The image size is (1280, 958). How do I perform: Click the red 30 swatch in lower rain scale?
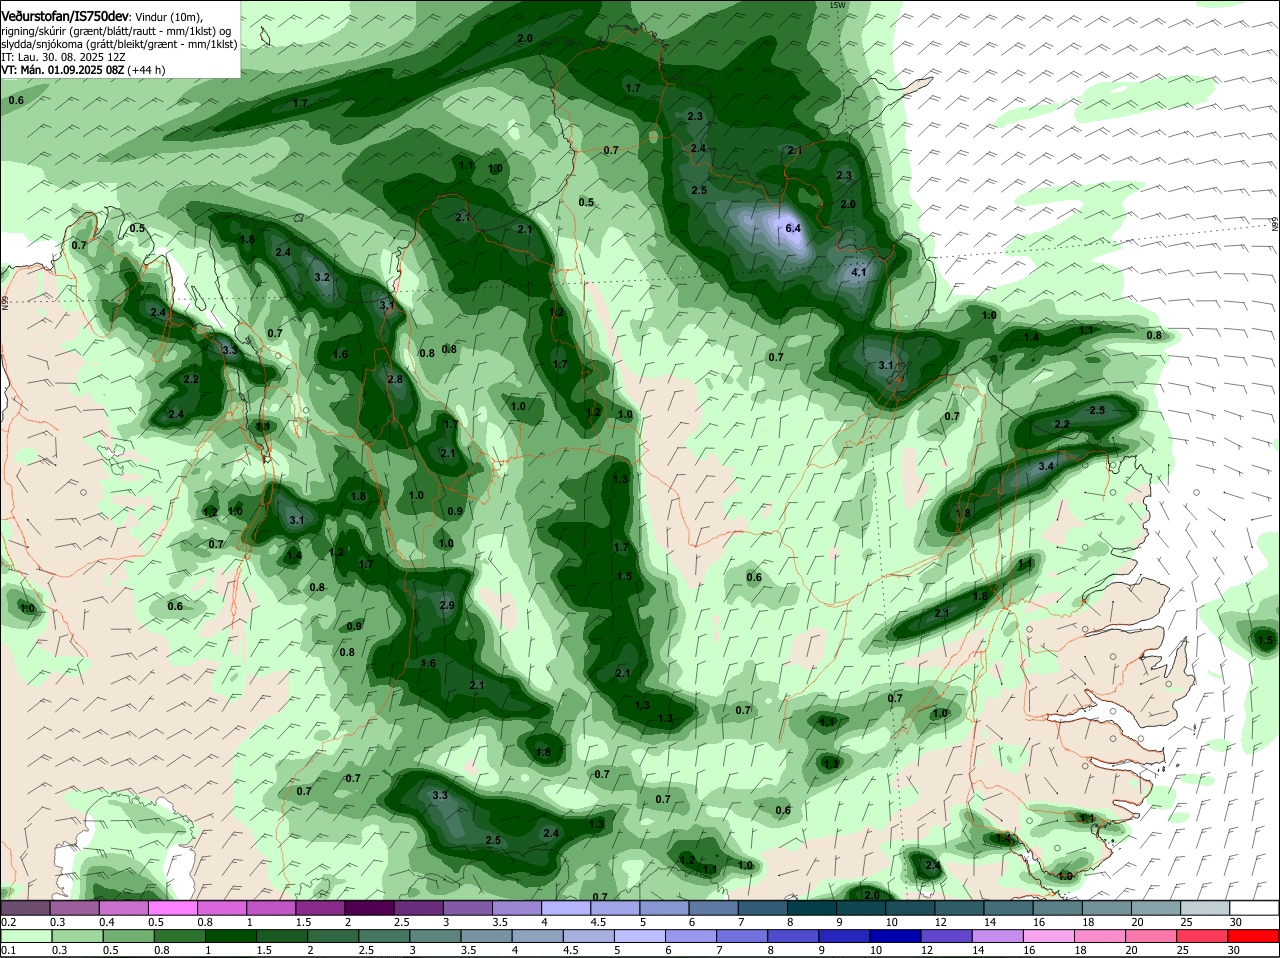(x=1255, y=936)
